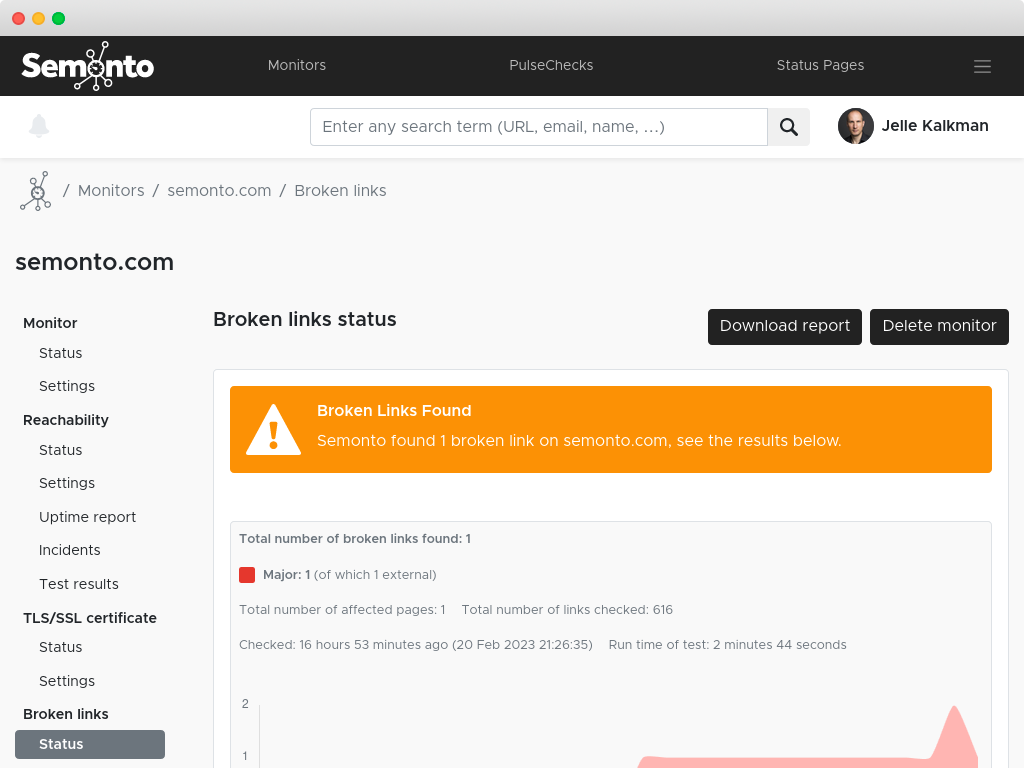The width and height of the screenshot is (1024, 768).
Task: Click the notification bell icon
Action: tap(39, 126)
